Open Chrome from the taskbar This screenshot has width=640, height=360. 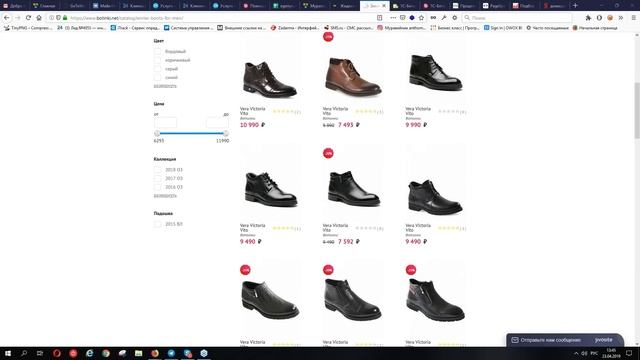pos(106,353)
